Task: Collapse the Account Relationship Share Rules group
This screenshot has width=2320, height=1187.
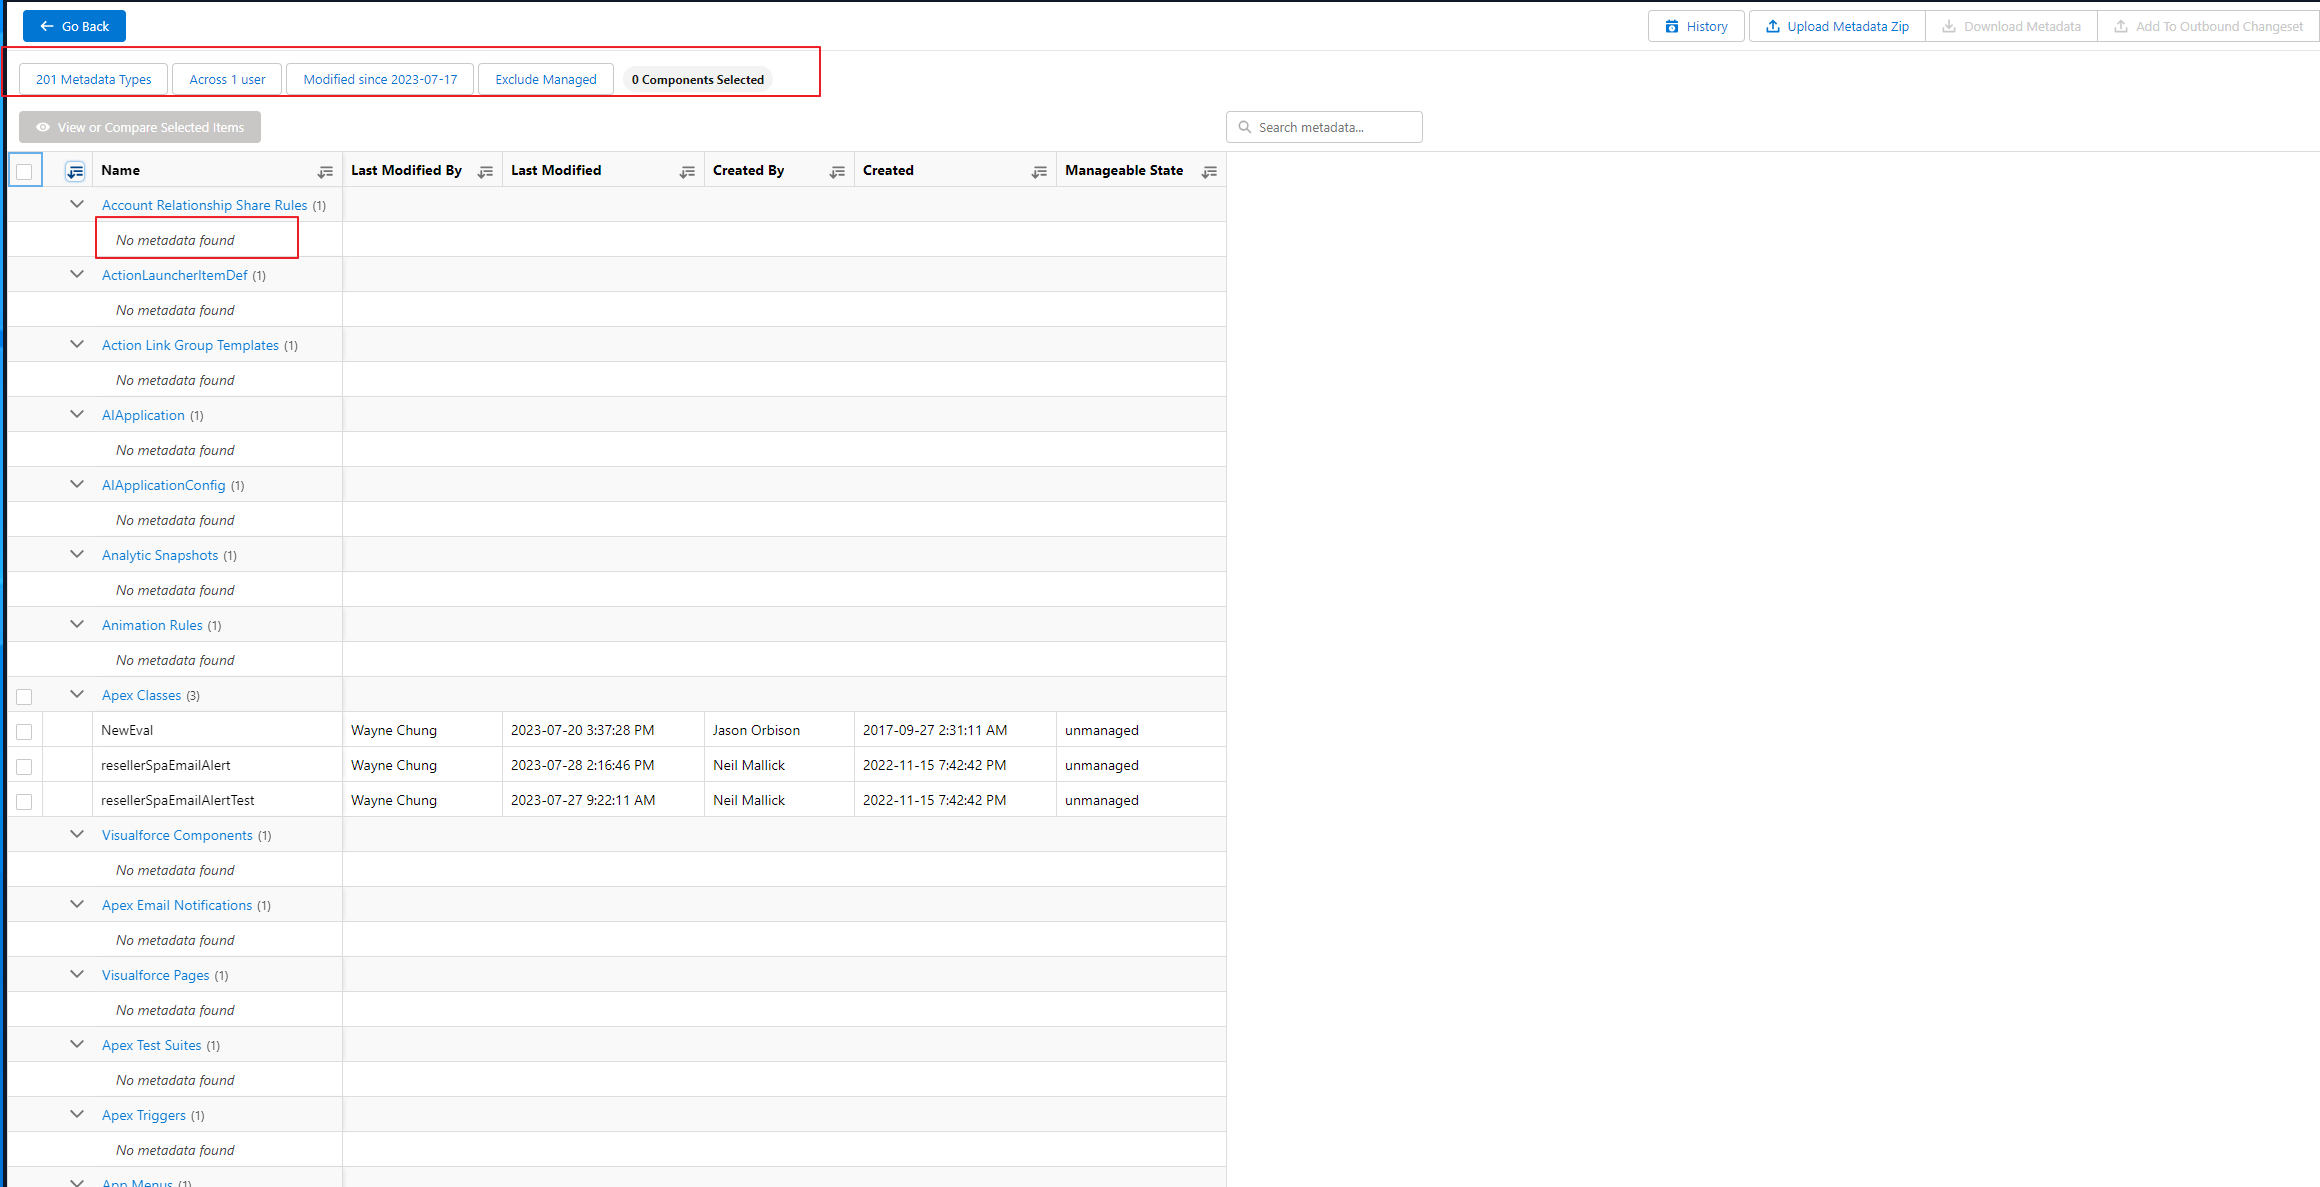Action: 77,204
